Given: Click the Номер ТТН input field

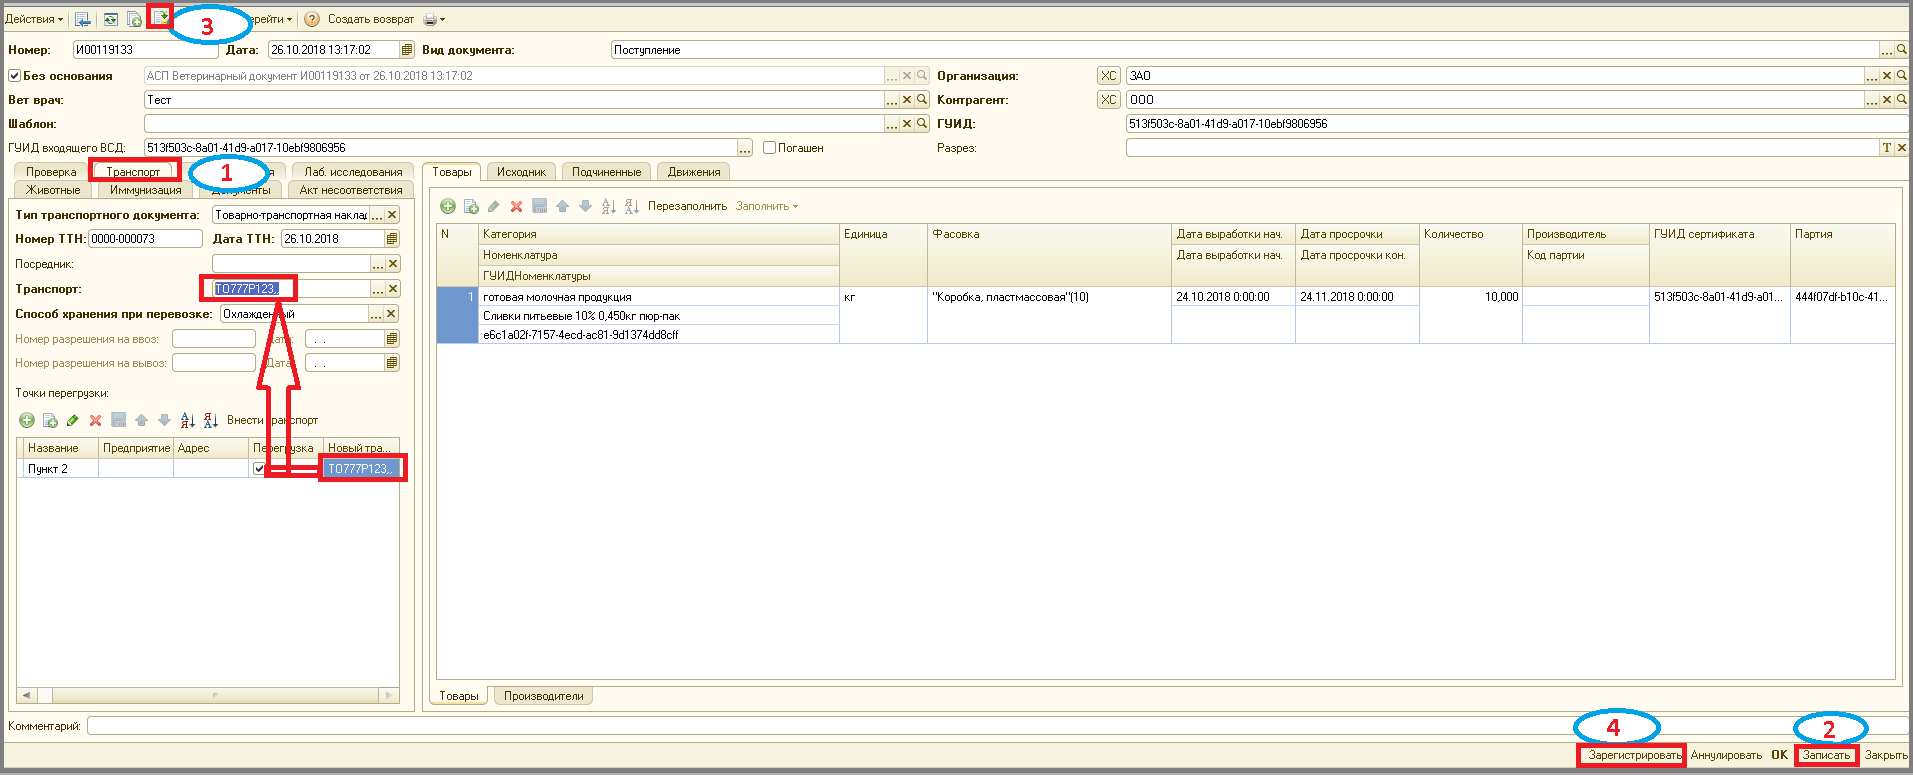Looking at the screenshot, I should click(x=145, y=239).
